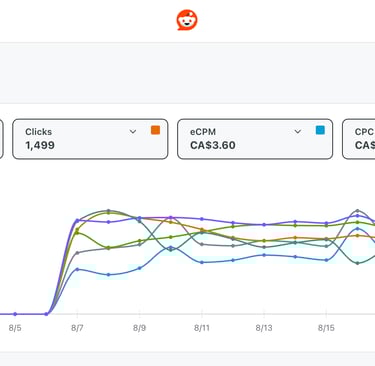Image resolution: width=375 pixels, height=366 pixels.
Task: Select the eCPM CA$3.60 metric card
Action: [255, 139]
